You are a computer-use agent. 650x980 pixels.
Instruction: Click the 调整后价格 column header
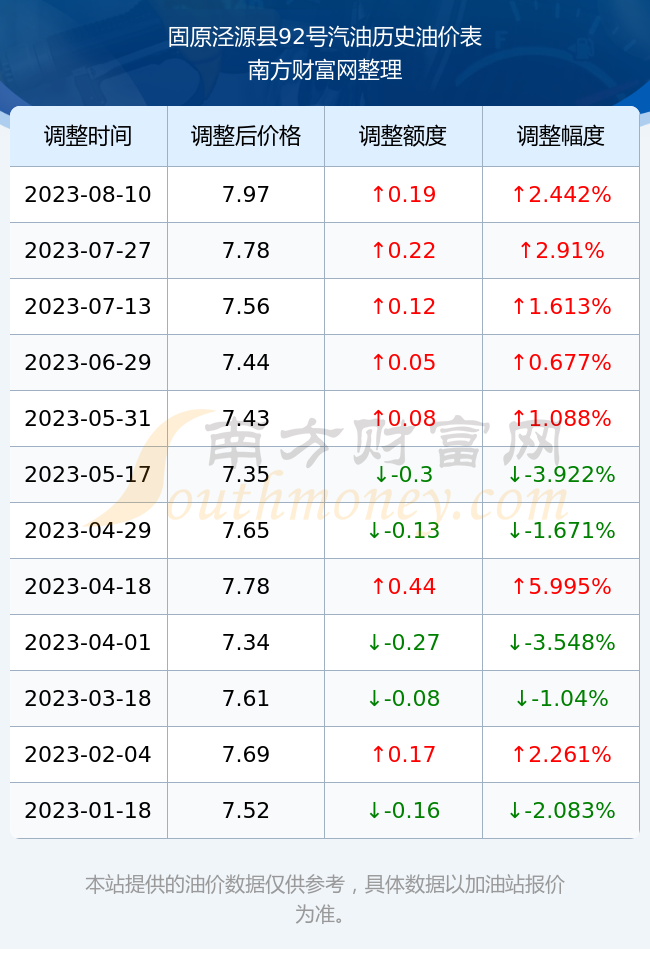tap(246, 136)
